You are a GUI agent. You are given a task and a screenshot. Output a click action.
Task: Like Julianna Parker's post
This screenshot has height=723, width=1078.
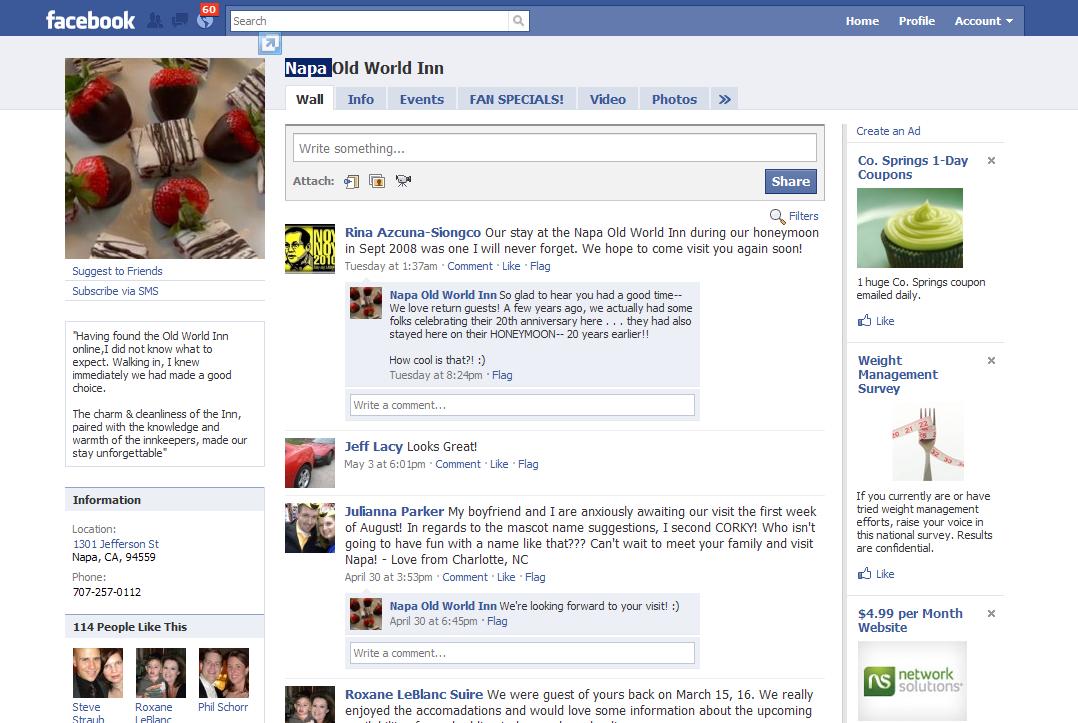(x=506, y=577)
